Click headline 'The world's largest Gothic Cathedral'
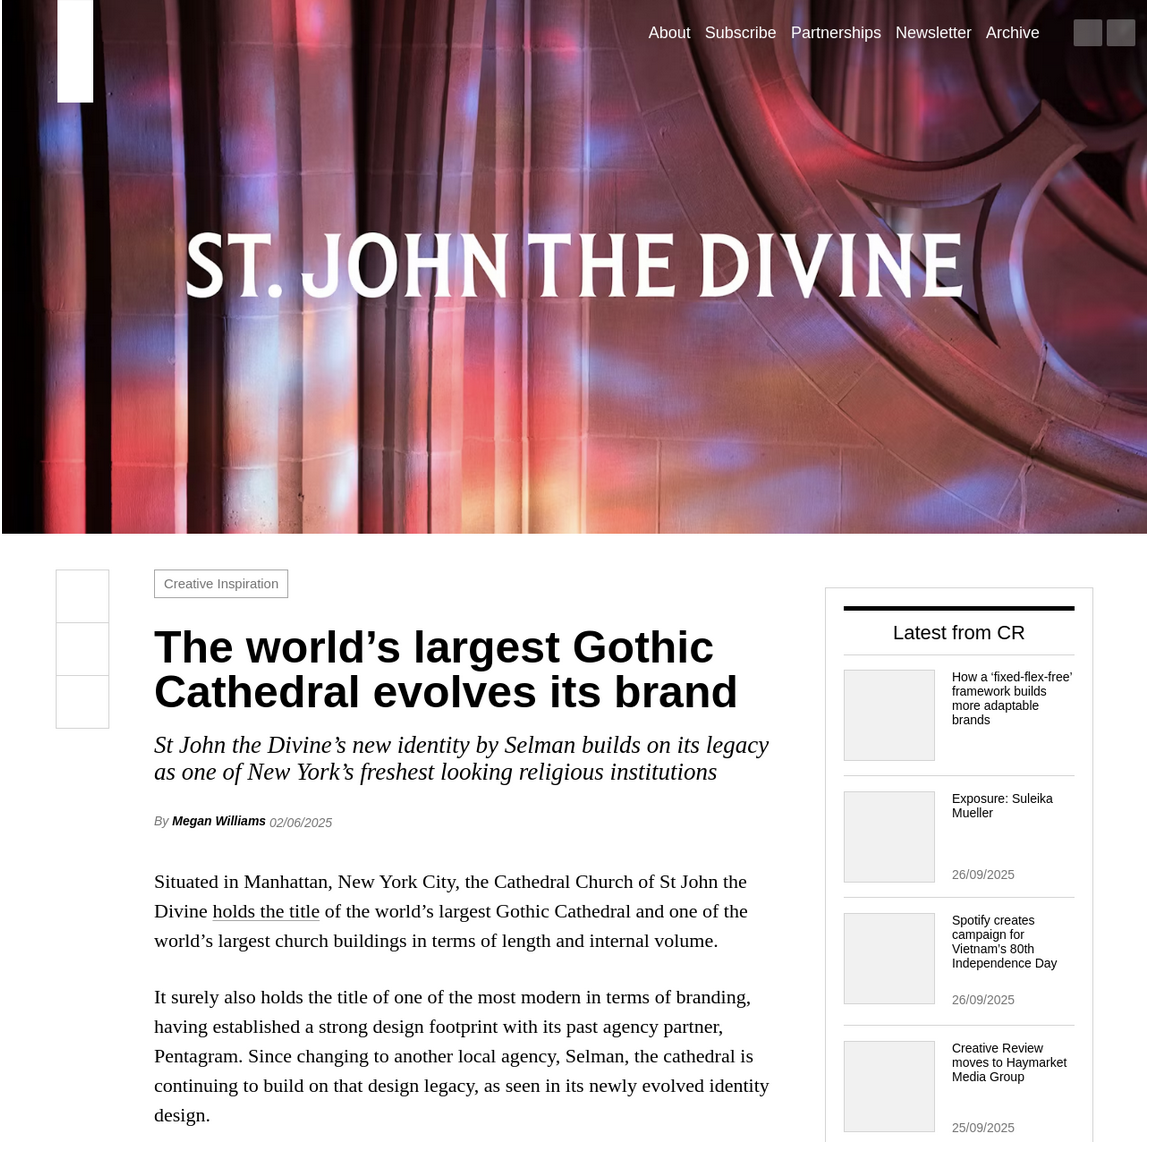The height and width of the screenshot is (1172, 1156). coord(445,669)
